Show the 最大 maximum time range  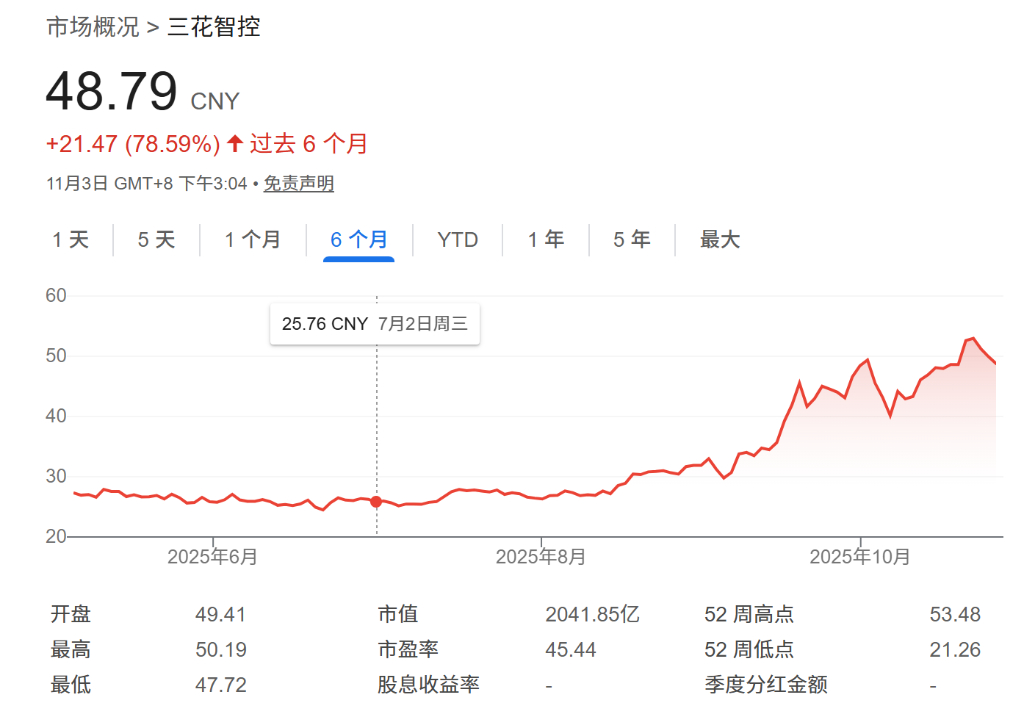pyautogui.click(x=719, y=239)
